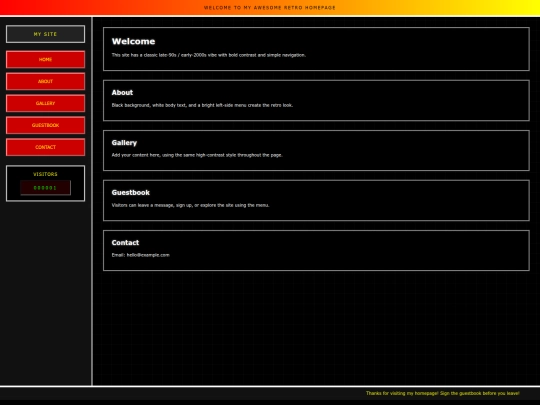Click the 'Thanks for visiting my homepage' footer text
This screenshot has width=540, height=405.
click(x=443, y=393)
